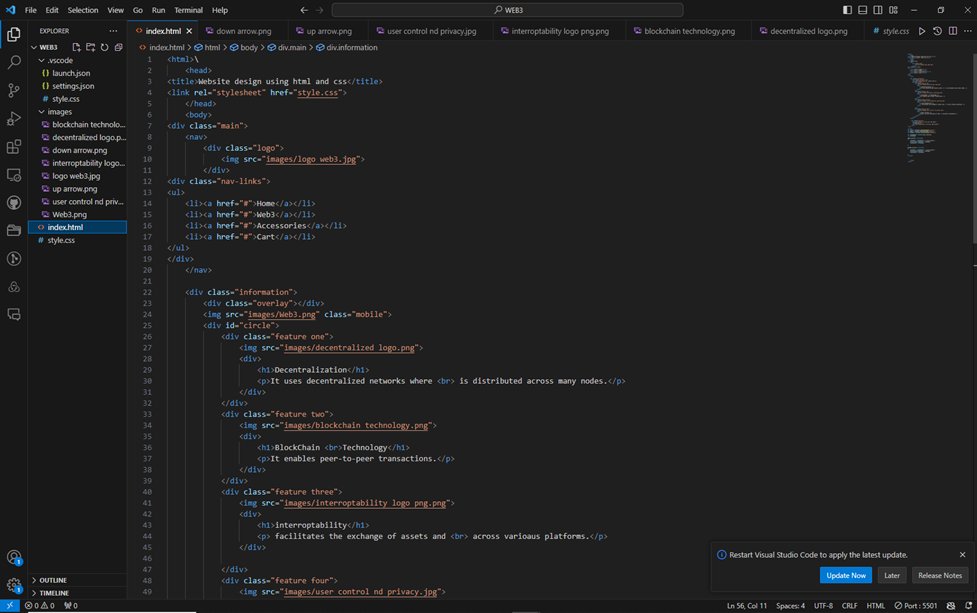Open the Manage gear icon

click(x=14, y=585)
